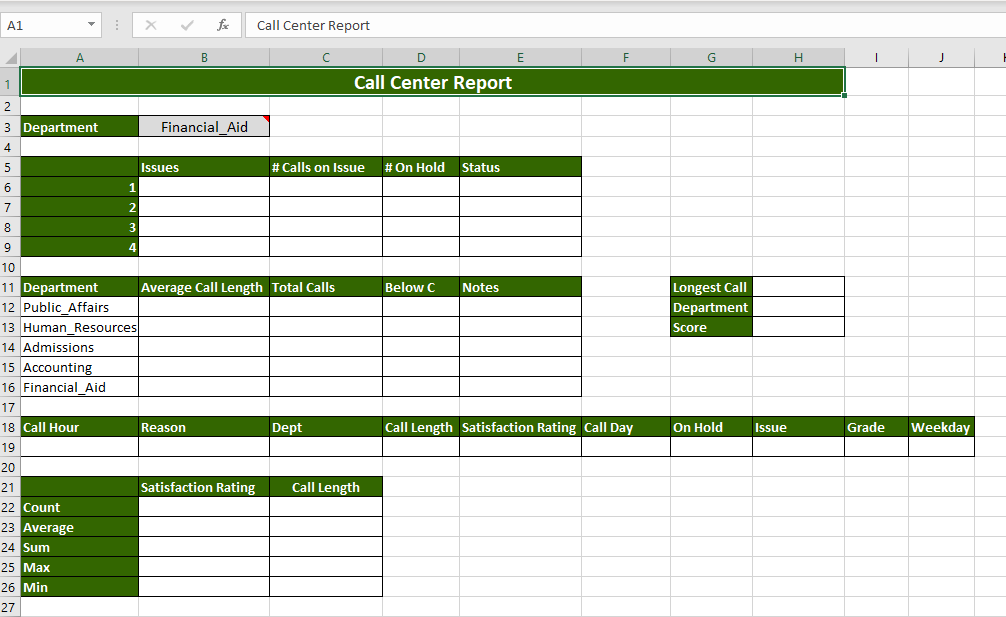Select the Min label cell

pos(80,587)
